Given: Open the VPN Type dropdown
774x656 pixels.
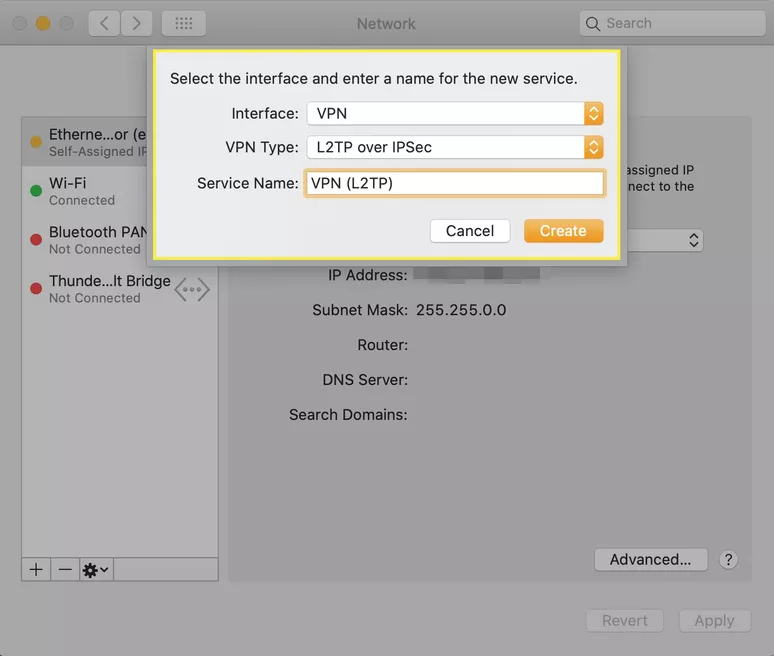Looking at the screenshot, I should click(455, 147).
